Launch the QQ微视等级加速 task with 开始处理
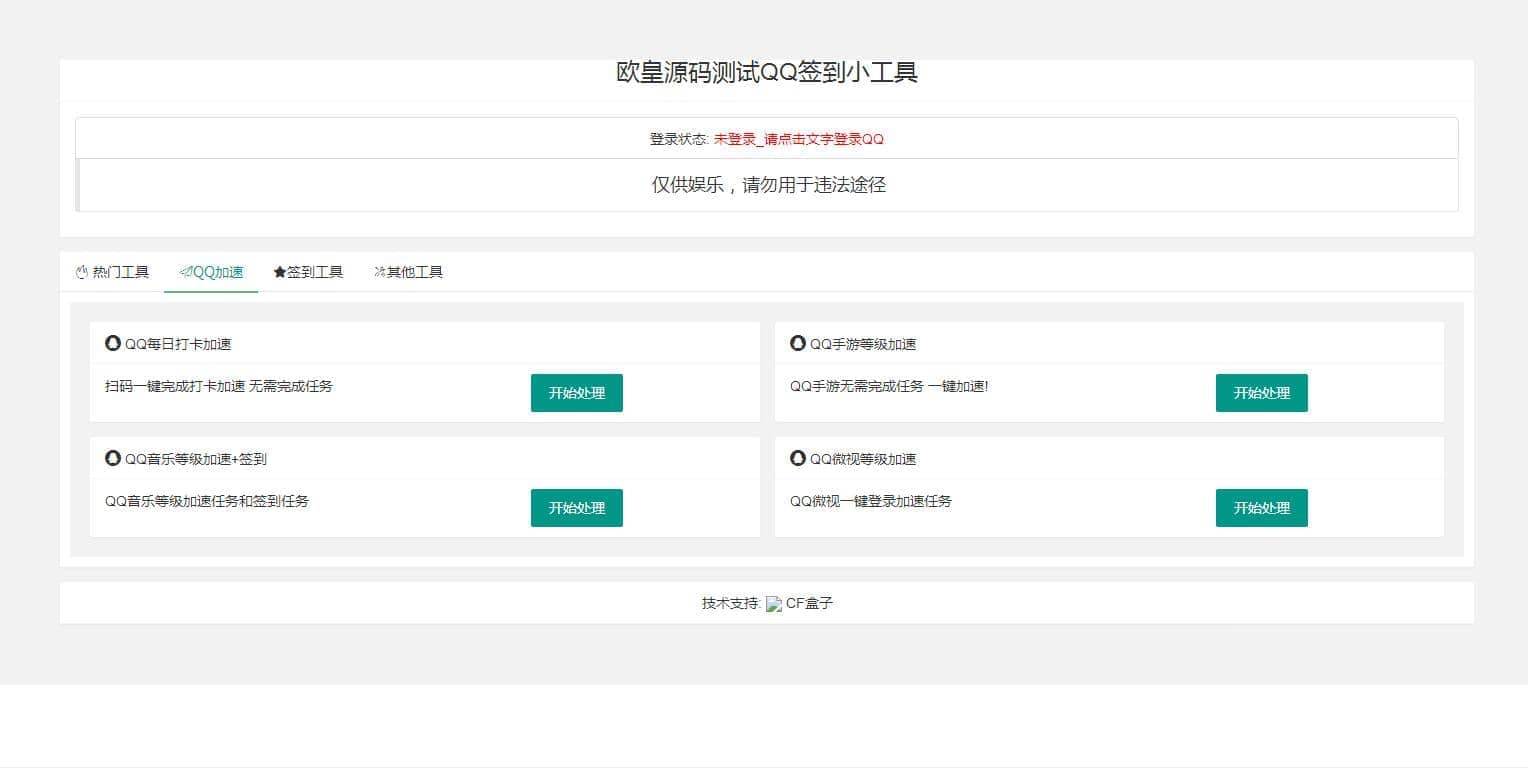Viewport: 1528px width, 768px height. click(x=1261, y=508)
